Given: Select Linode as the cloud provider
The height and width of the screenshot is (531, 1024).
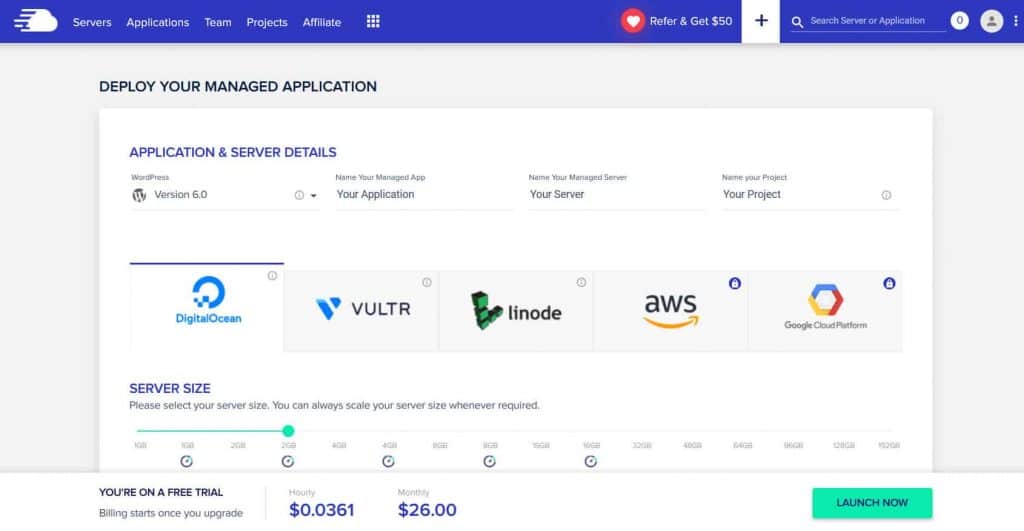Looking at the screenshot, I should (x=516, y=311).
